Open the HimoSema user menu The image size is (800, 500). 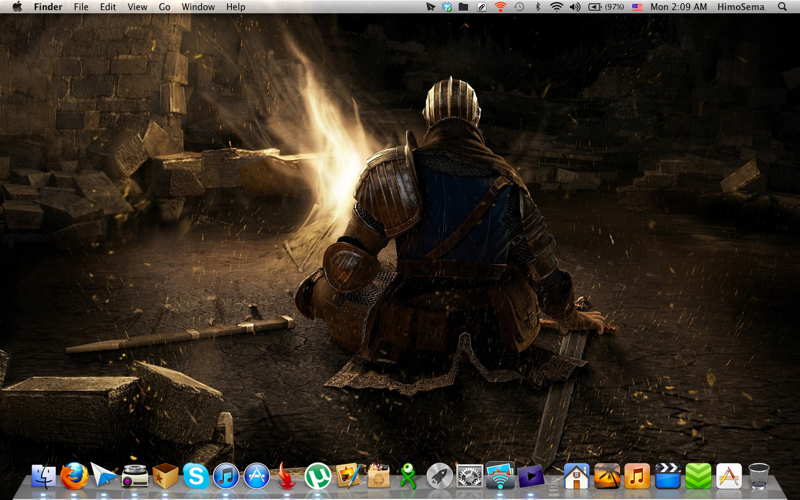741,7
